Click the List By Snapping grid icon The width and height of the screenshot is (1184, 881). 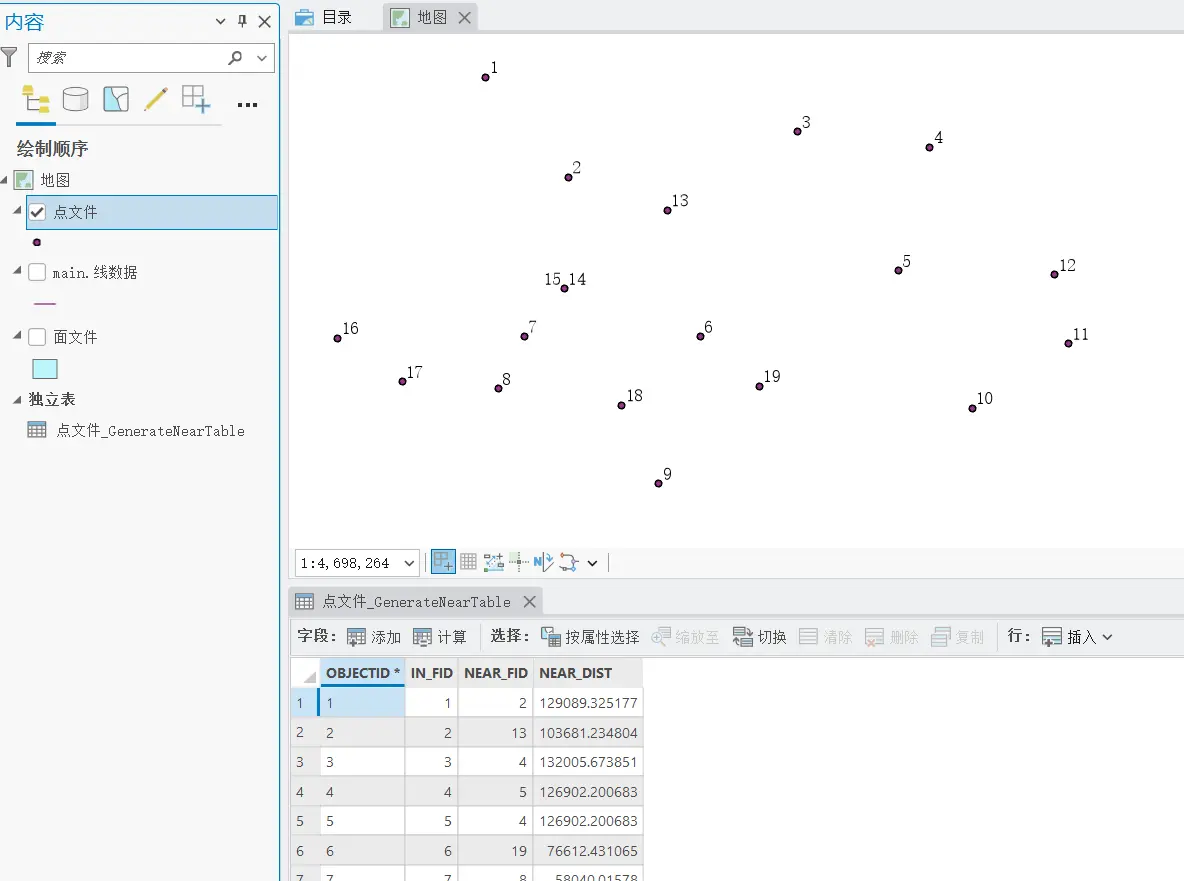pos(196,100)
